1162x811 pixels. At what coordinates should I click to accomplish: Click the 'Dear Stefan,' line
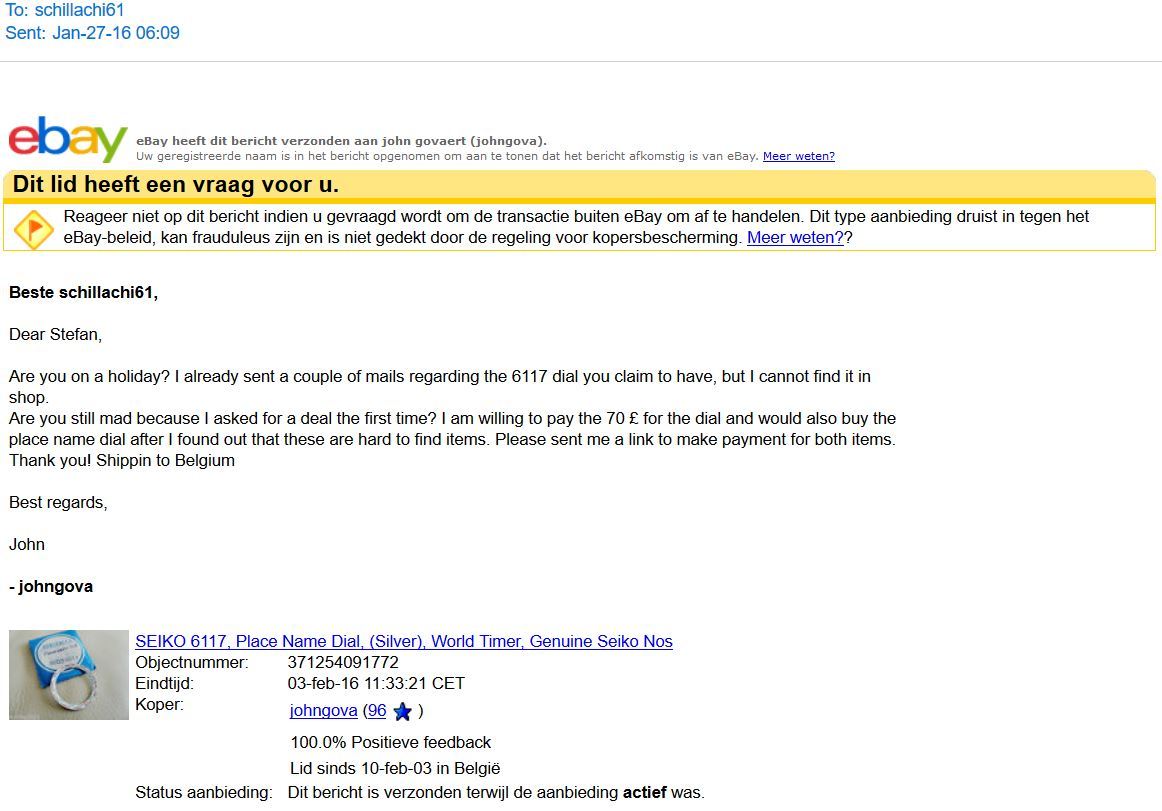click(x=56, y=335)
